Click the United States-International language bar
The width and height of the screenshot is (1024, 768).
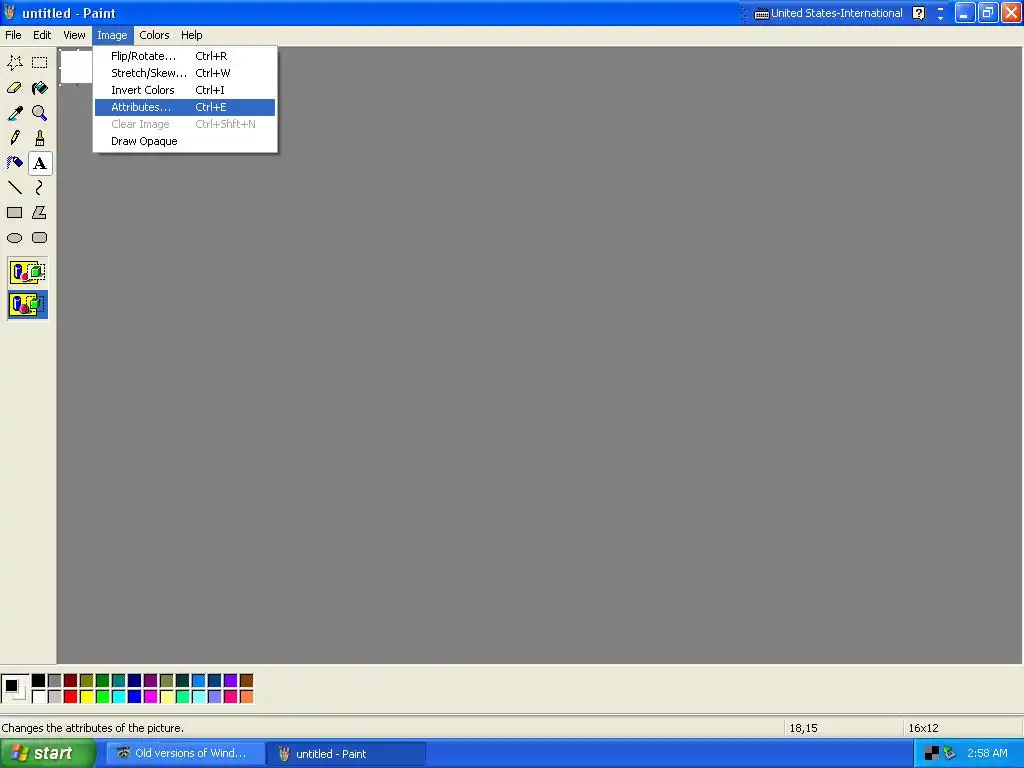828,14
